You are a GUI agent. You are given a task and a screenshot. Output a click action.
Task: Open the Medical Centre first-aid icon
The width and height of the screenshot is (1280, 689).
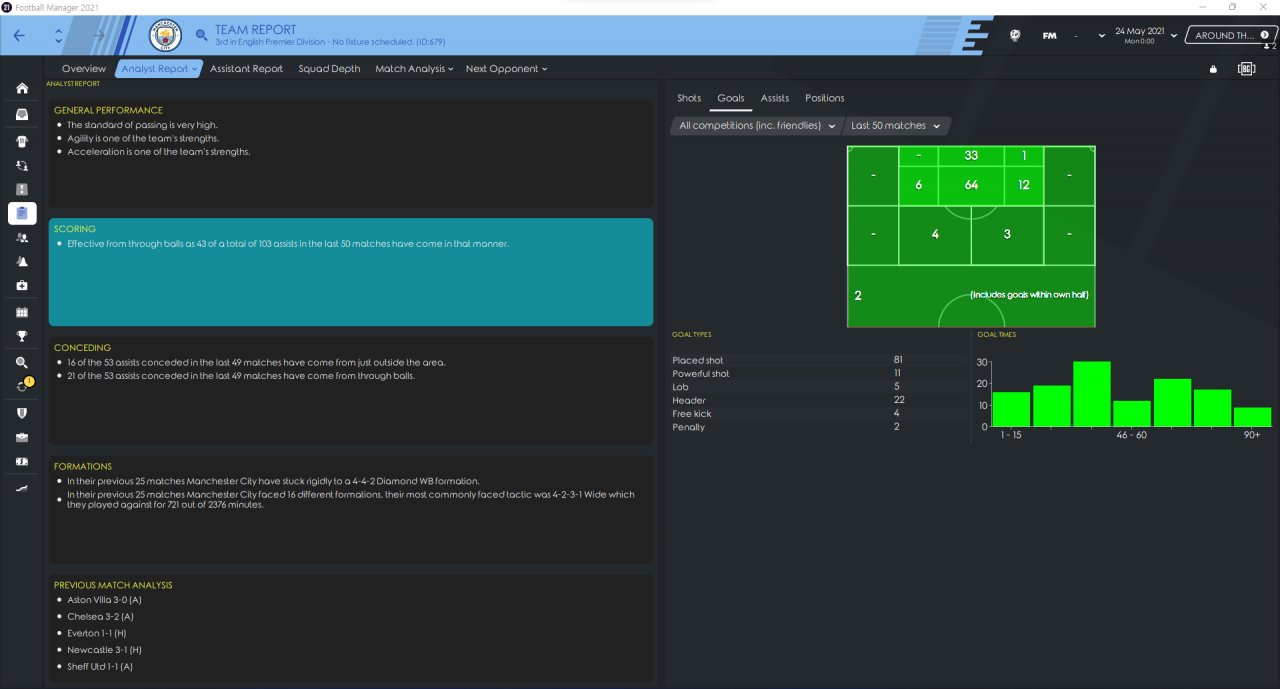(x=22, y=286)
